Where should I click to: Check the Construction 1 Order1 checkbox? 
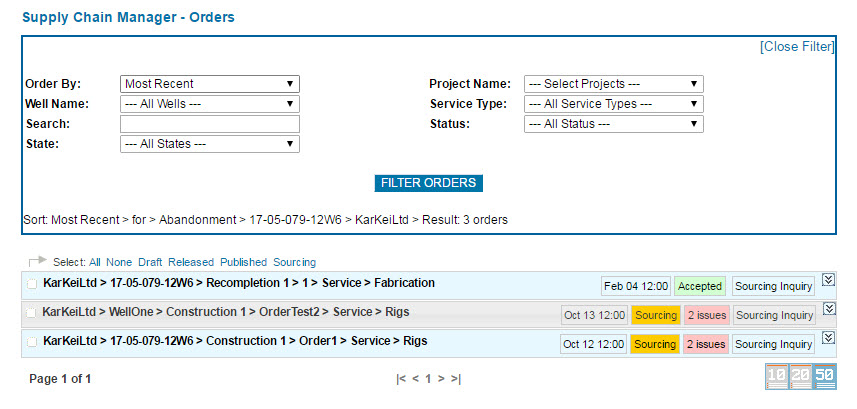tap(32, 342)
